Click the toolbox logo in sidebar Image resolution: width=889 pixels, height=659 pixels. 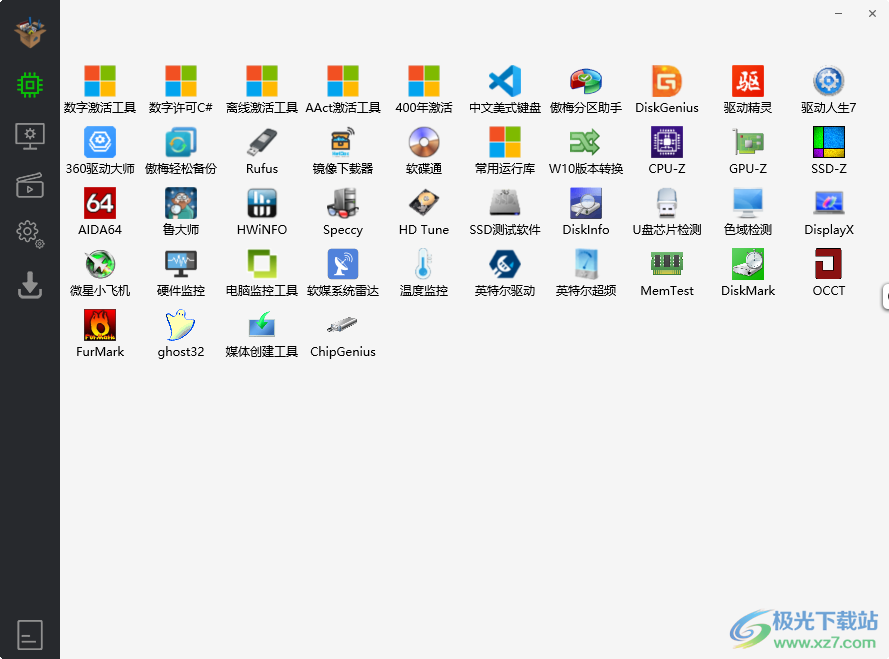pyautogui.click(x=30, y=32)
